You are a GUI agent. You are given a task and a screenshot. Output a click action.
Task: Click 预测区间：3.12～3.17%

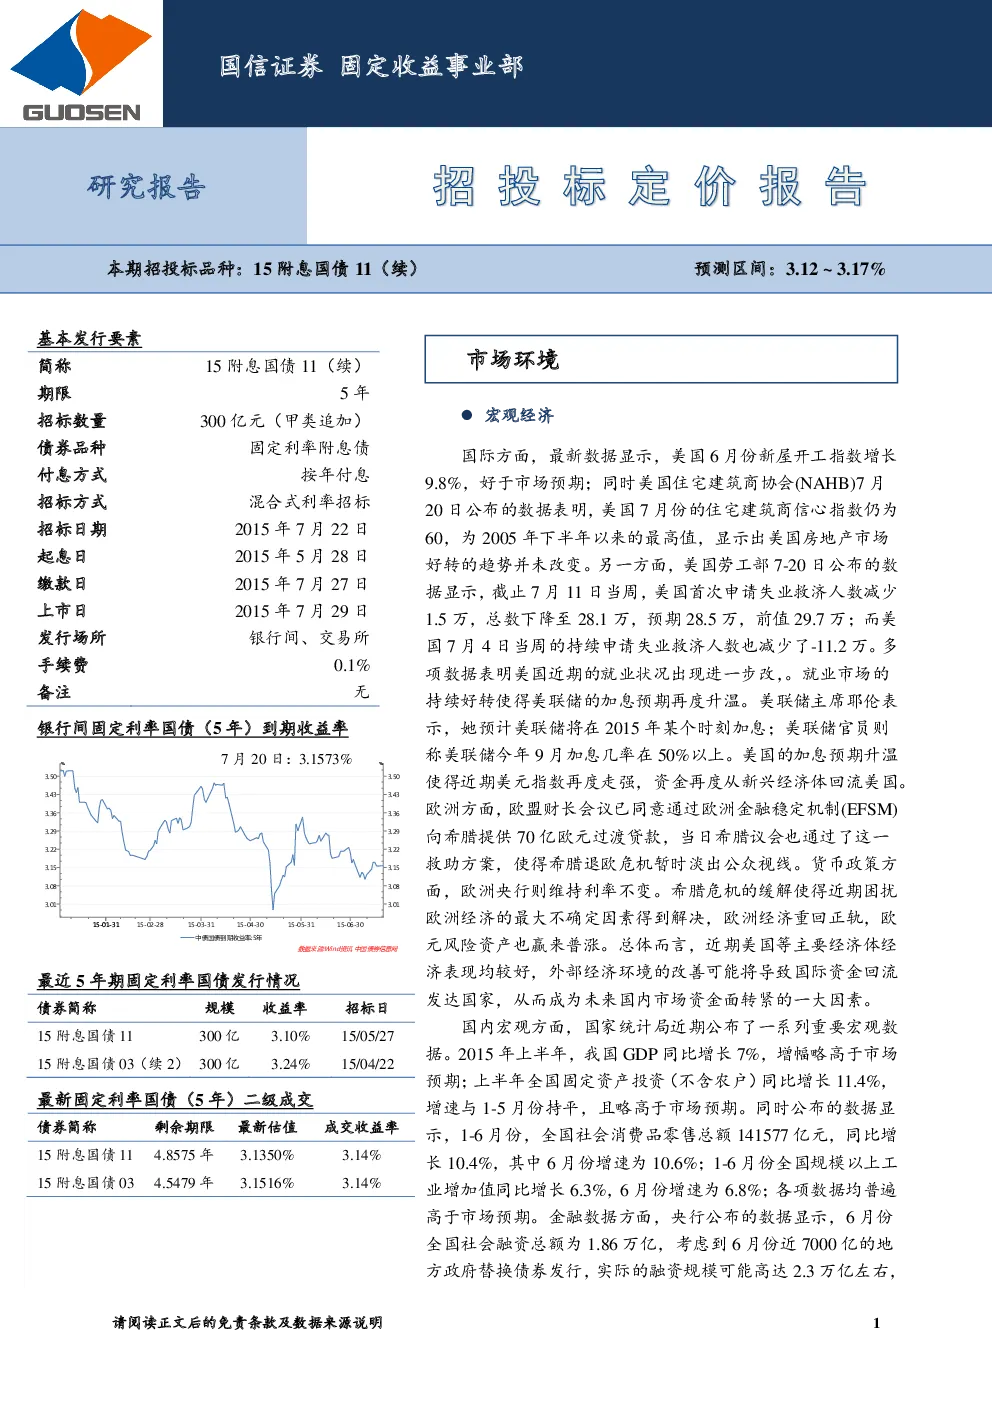[790, 268]
